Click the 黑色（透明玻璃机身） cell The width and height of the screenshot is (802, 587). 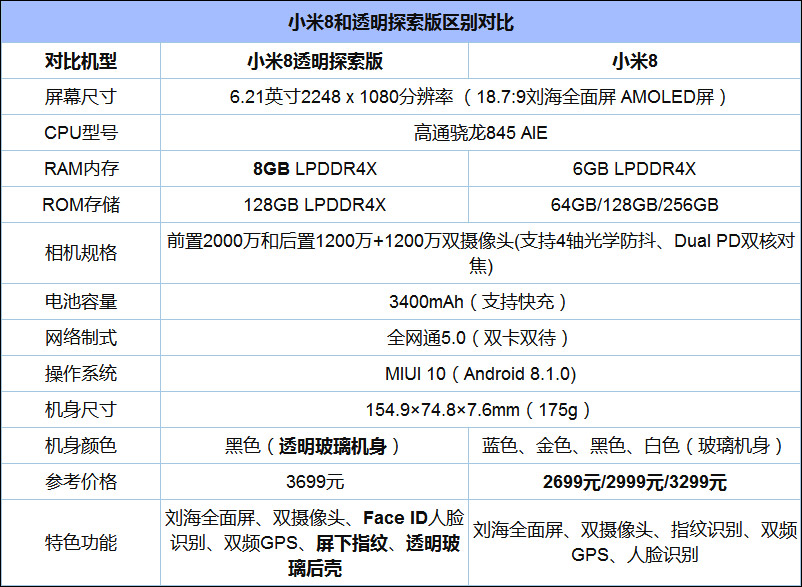315,445
